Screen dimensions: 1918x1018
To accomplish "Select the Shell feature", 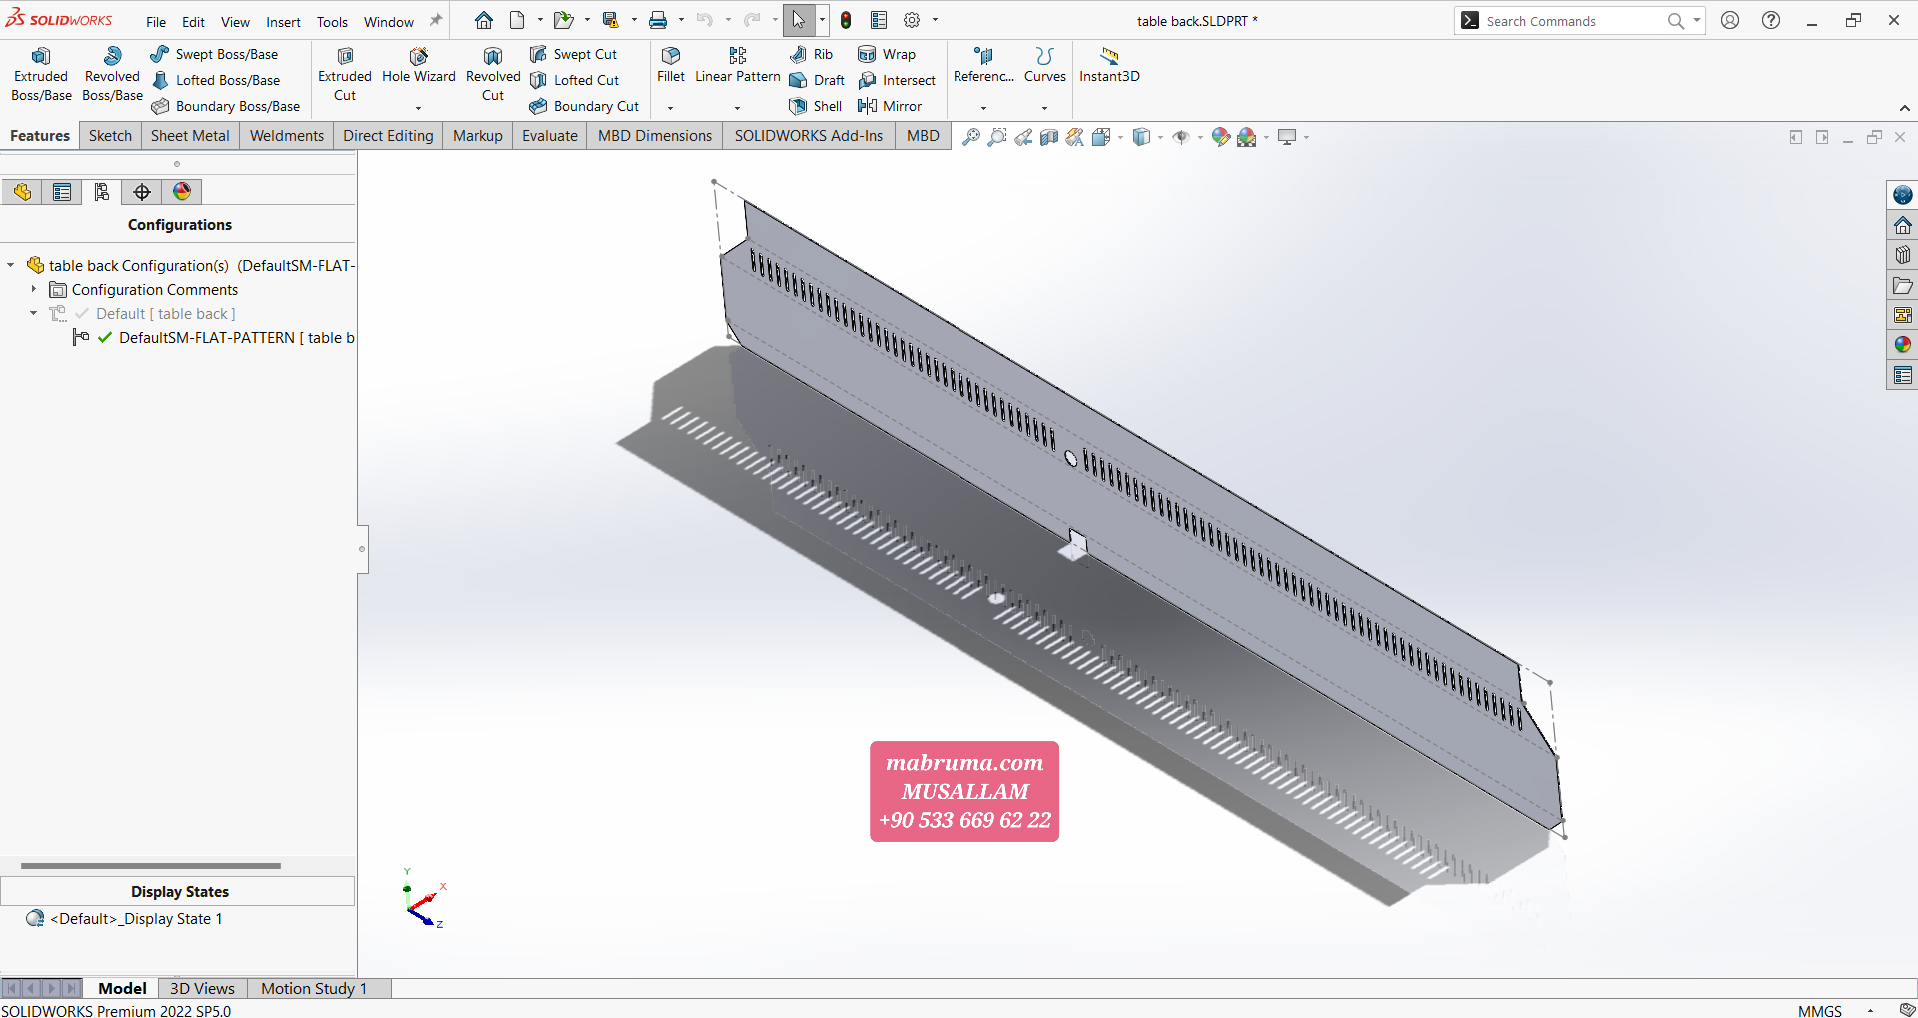I will click(816, 106).
